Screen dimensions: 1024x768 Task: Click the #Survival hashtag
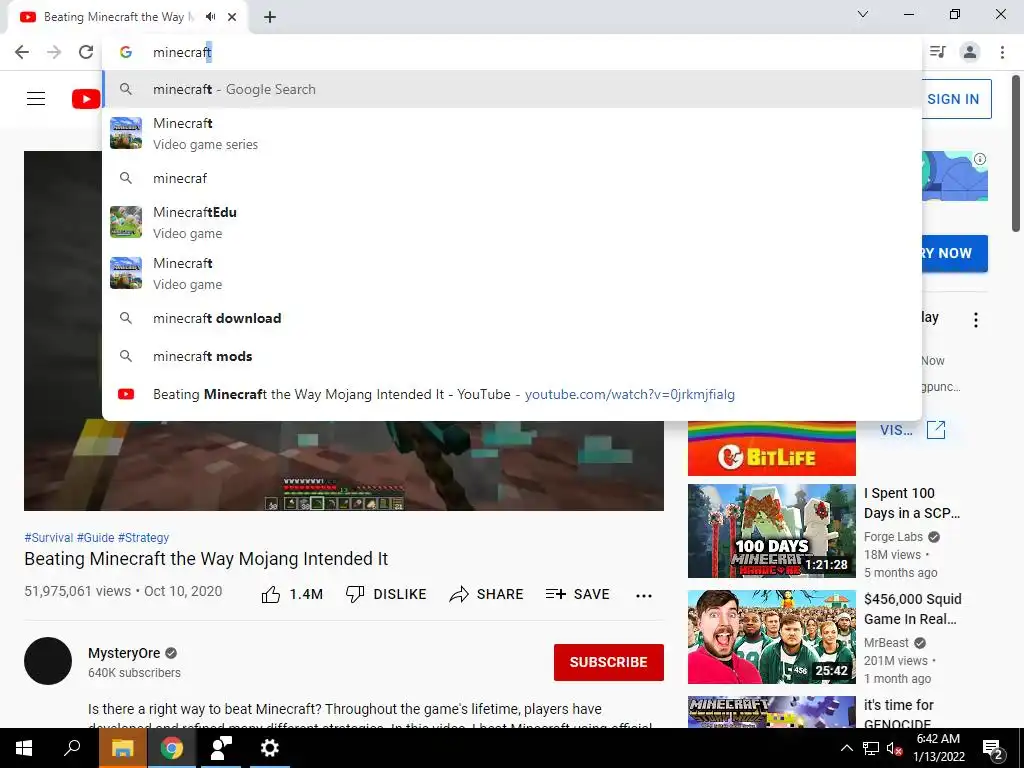(48, 537)
